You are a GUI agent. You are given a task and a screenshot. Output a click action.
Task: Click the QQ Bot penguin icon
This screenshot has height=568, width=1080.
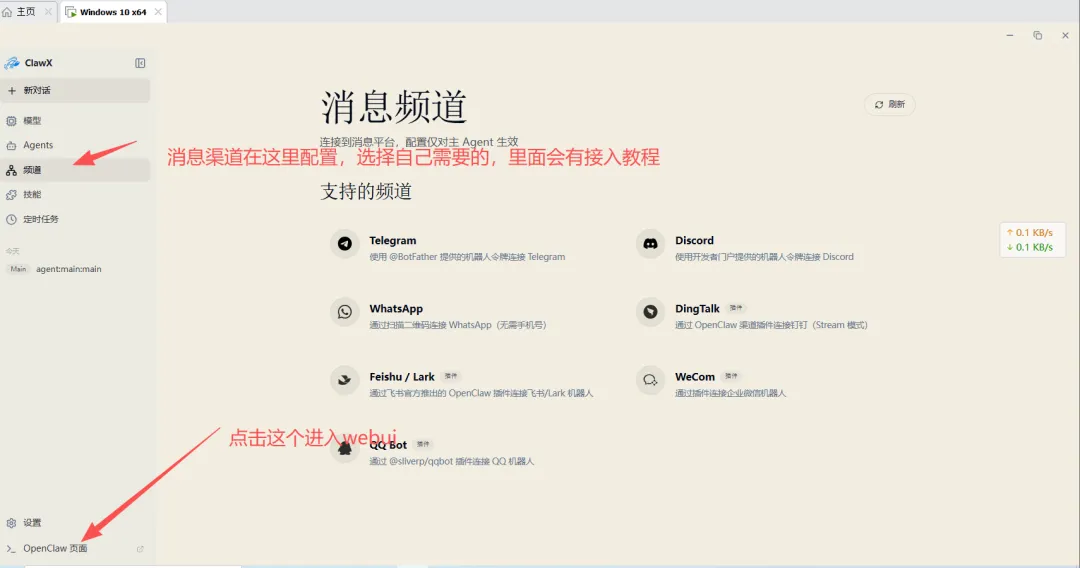click(x=344, y=448)
